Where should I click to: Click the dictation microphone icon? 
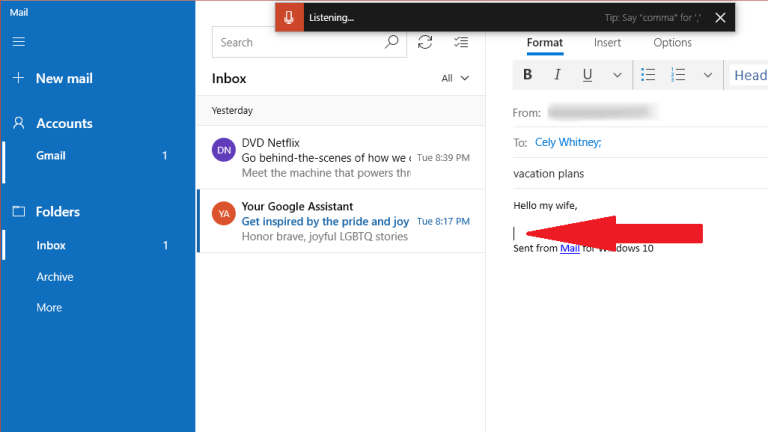289,18
